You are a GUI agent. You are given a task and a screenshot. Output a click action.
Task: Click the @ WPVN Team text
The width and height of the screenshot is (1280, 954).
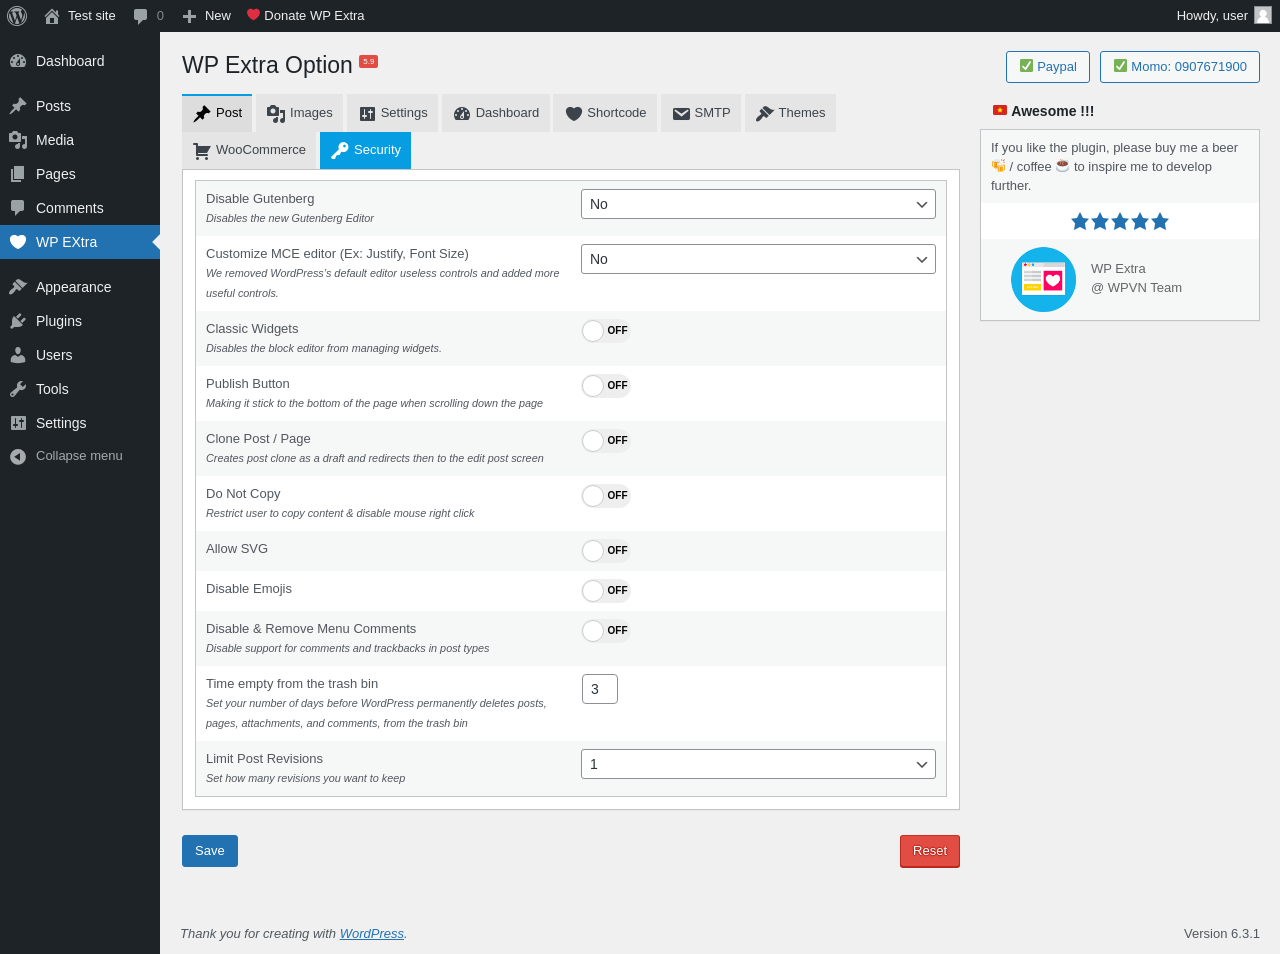pos(1136,288)
